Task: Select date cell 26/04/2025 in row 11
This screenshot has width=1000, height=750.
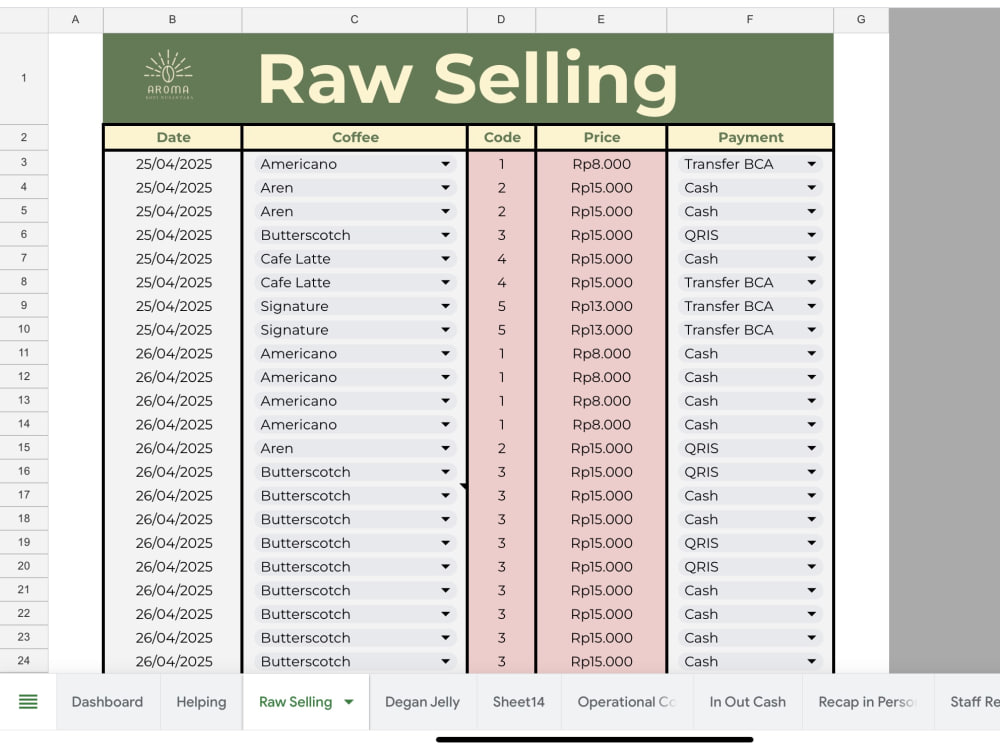Action: pos(173,353)
